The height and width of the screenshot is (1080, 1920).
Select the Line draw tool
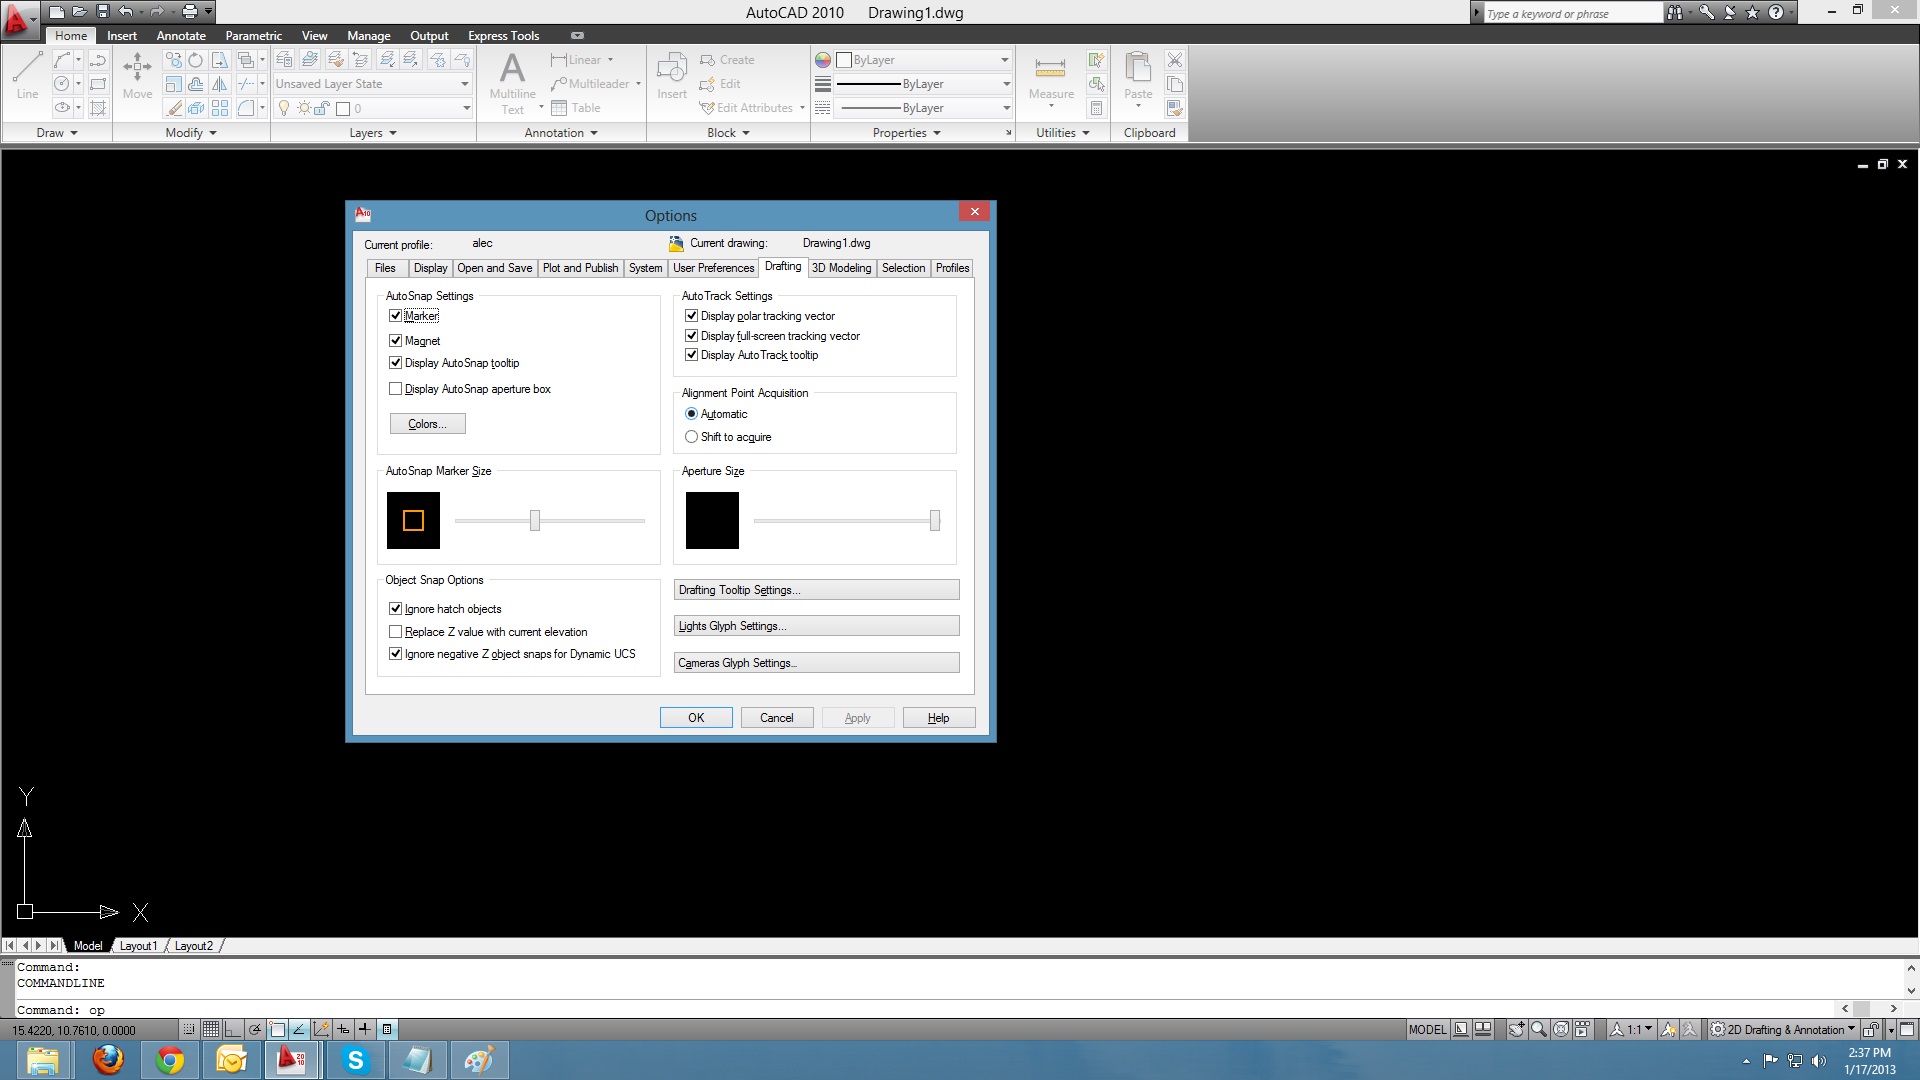coord(27,75)
